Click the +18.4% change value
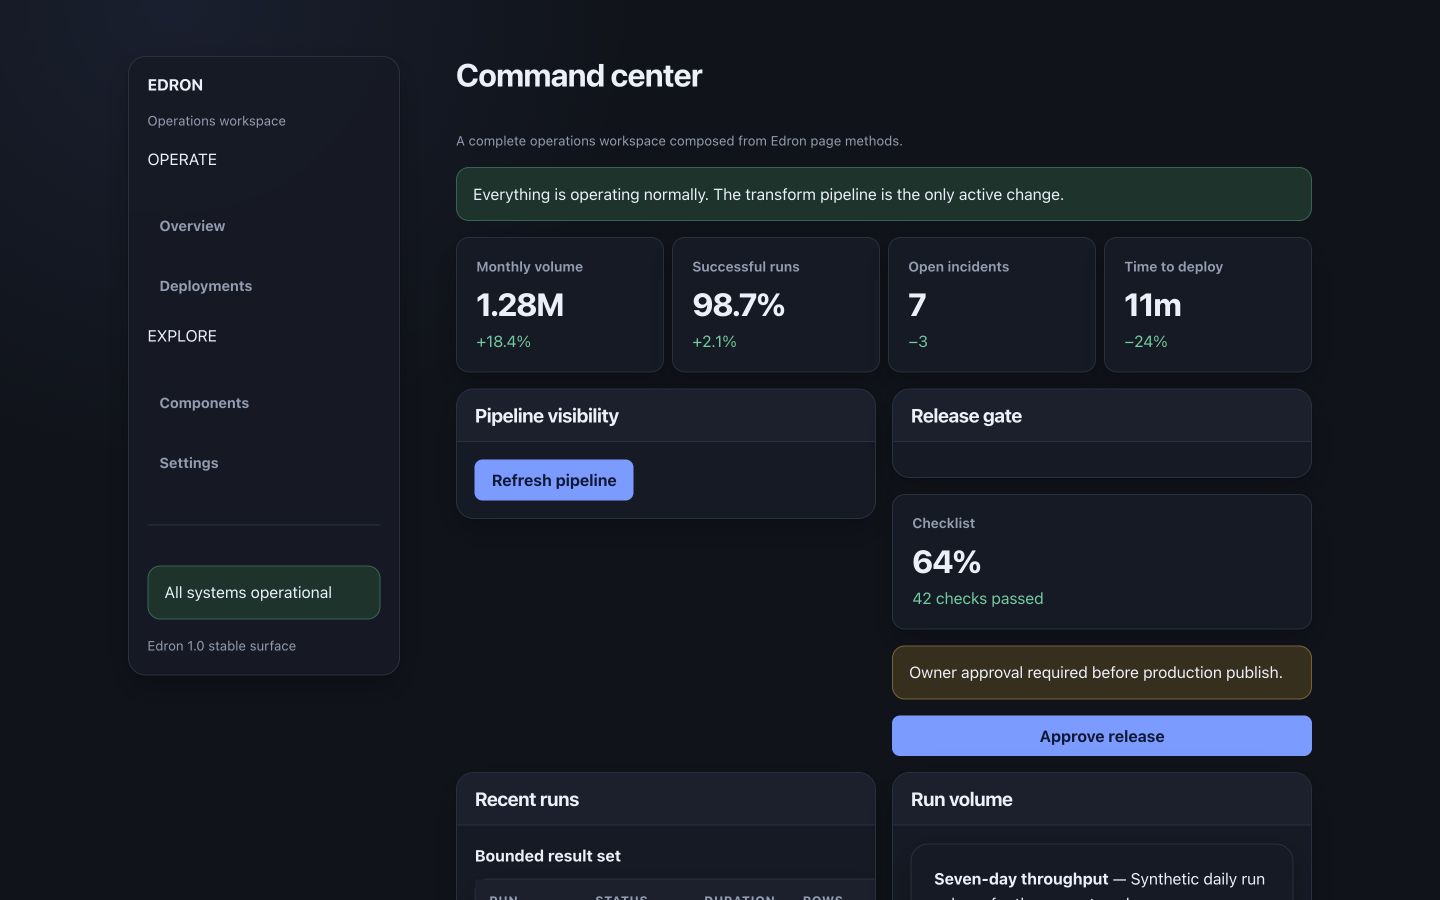This screenshot has width=1440, height=900. [x=503, y=341]
